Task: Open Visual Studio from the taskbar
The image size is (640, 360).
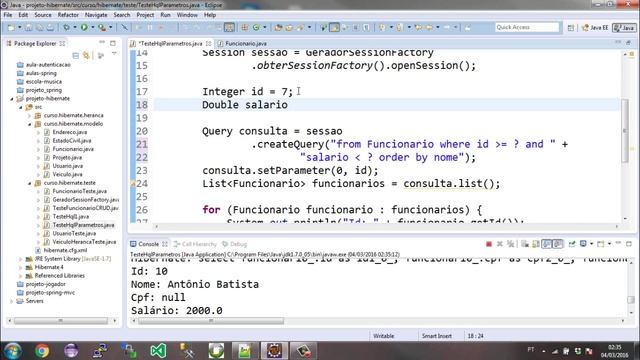Action: [158, 351]
